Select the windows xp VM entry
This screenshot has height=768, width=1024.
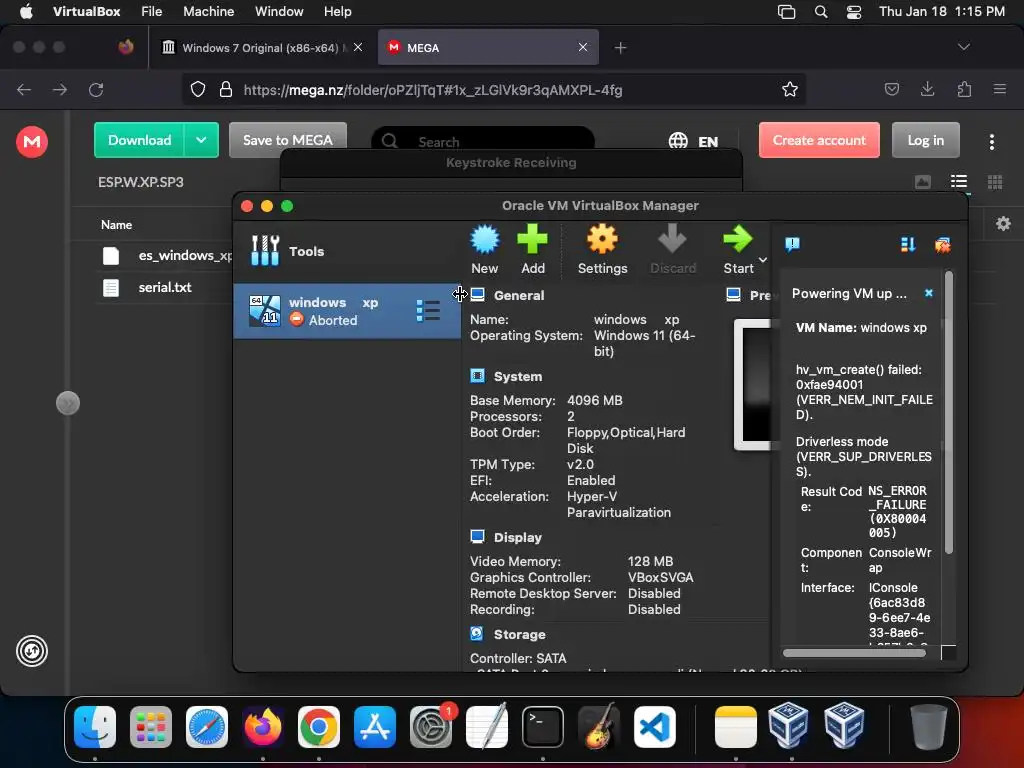(346, 311)
